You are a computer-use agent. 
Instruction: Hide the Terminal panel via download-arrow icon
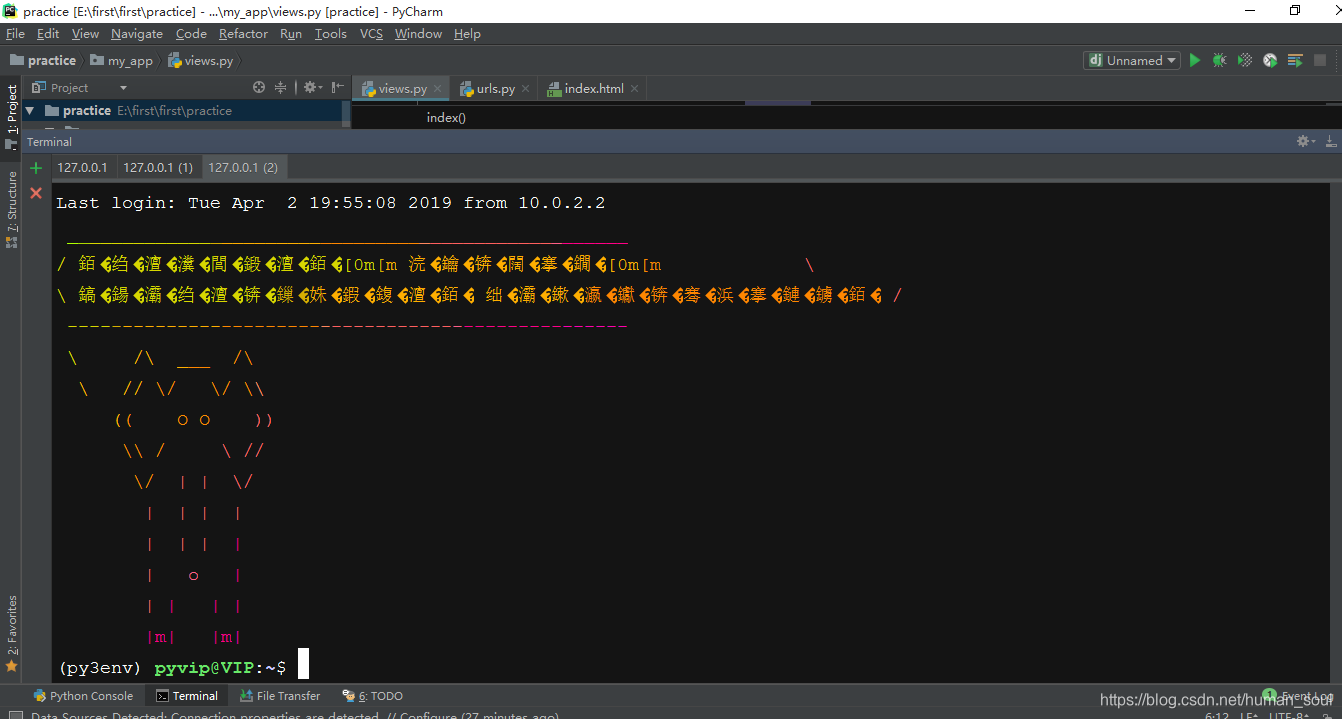pyautogui.click(x=1331, y=141)
